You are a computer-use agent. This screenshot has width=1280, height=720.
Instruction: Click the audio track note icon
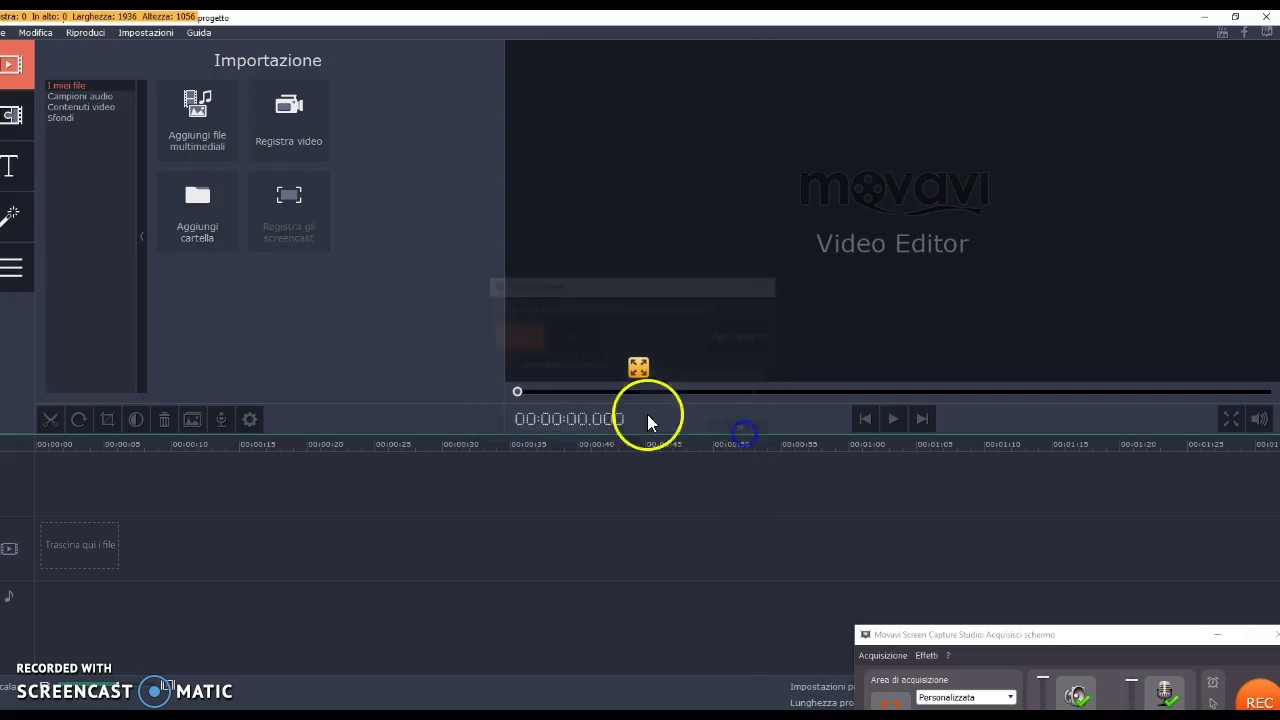click(9, 596)
